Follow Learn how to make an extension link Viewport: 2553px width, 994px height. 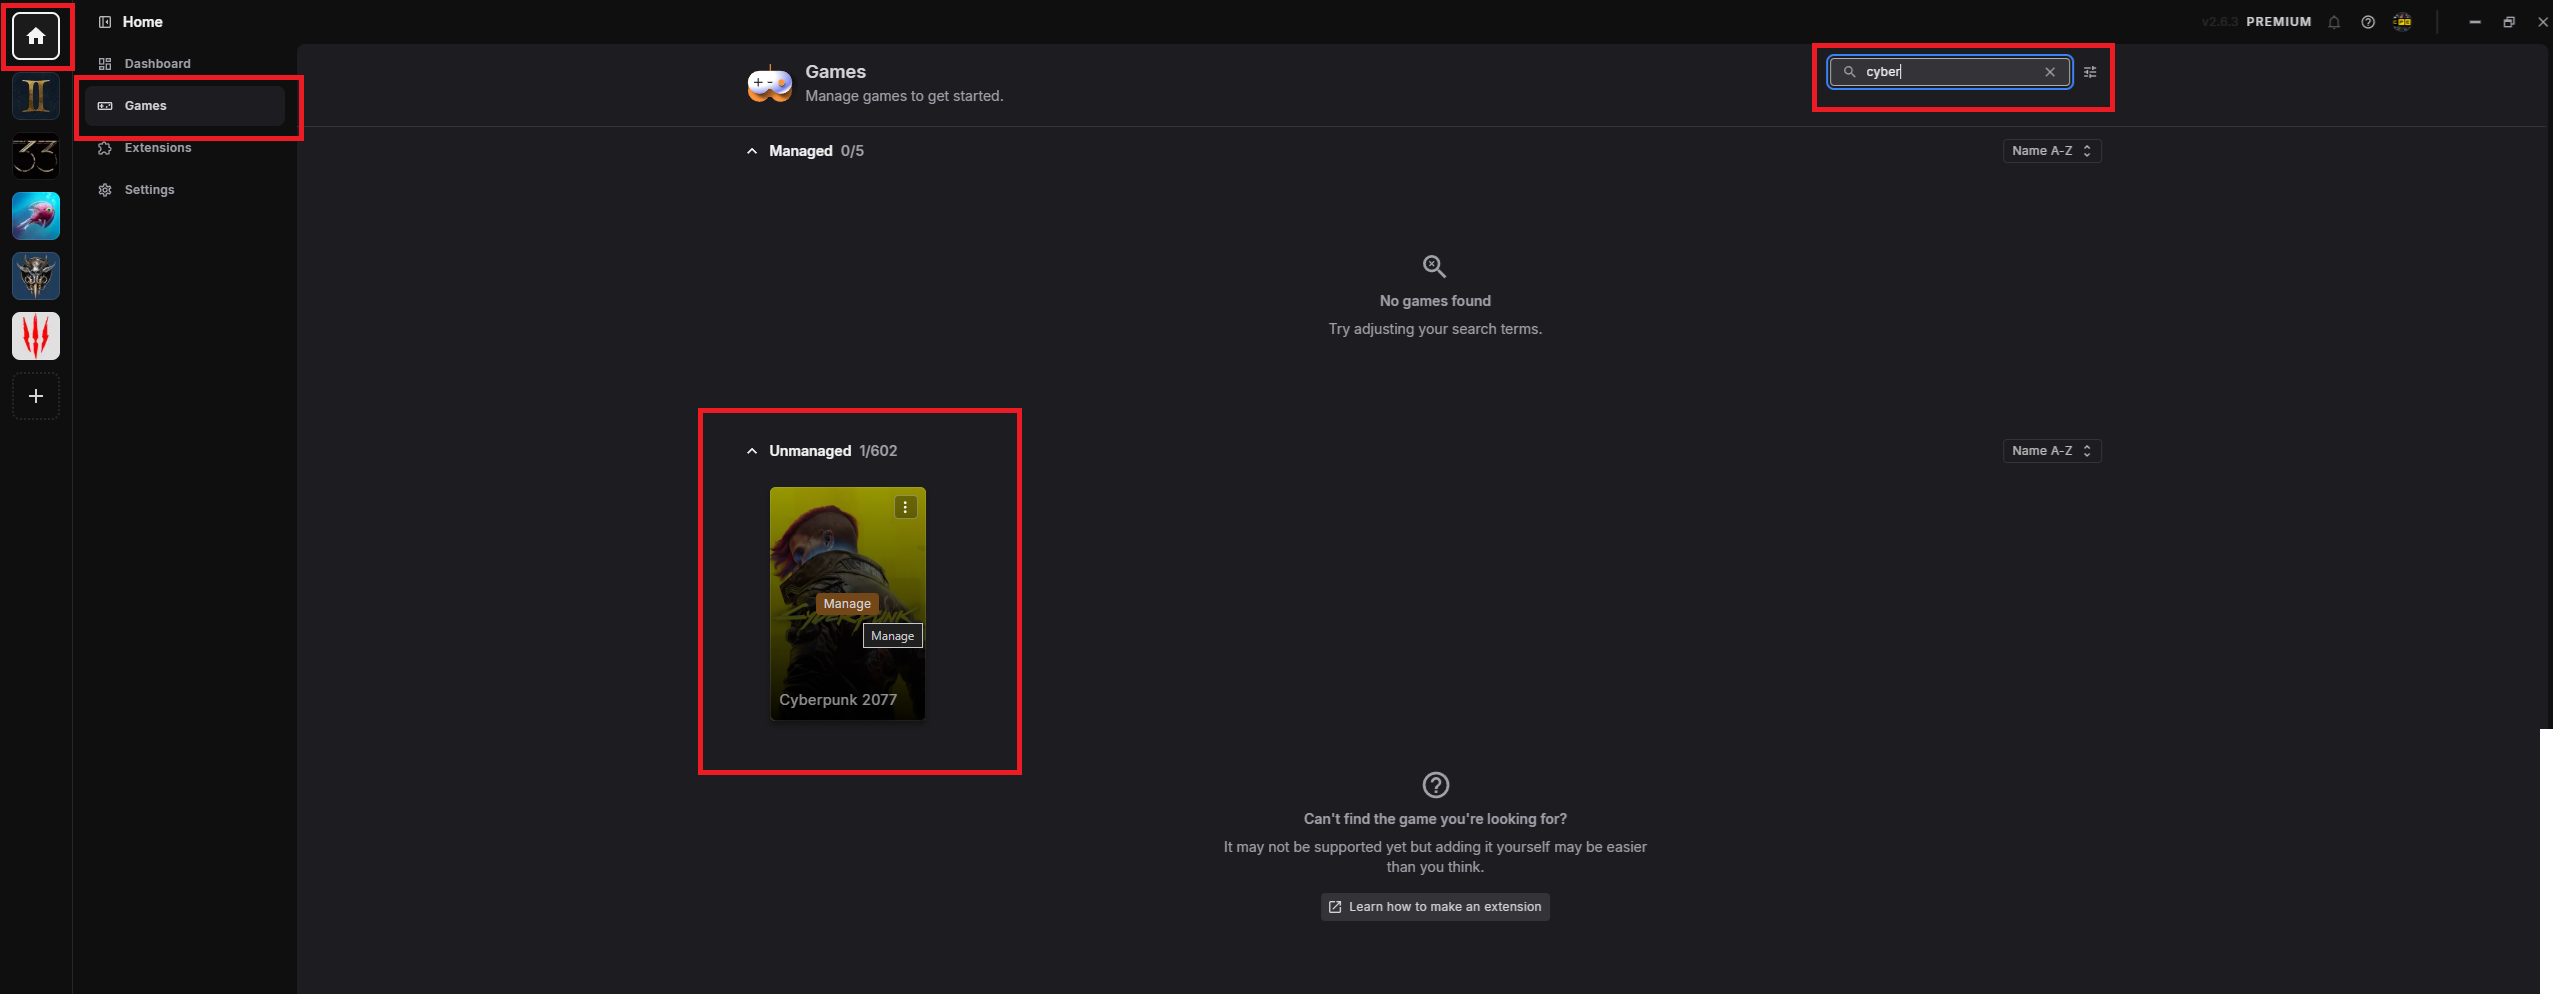(1435, 907)
